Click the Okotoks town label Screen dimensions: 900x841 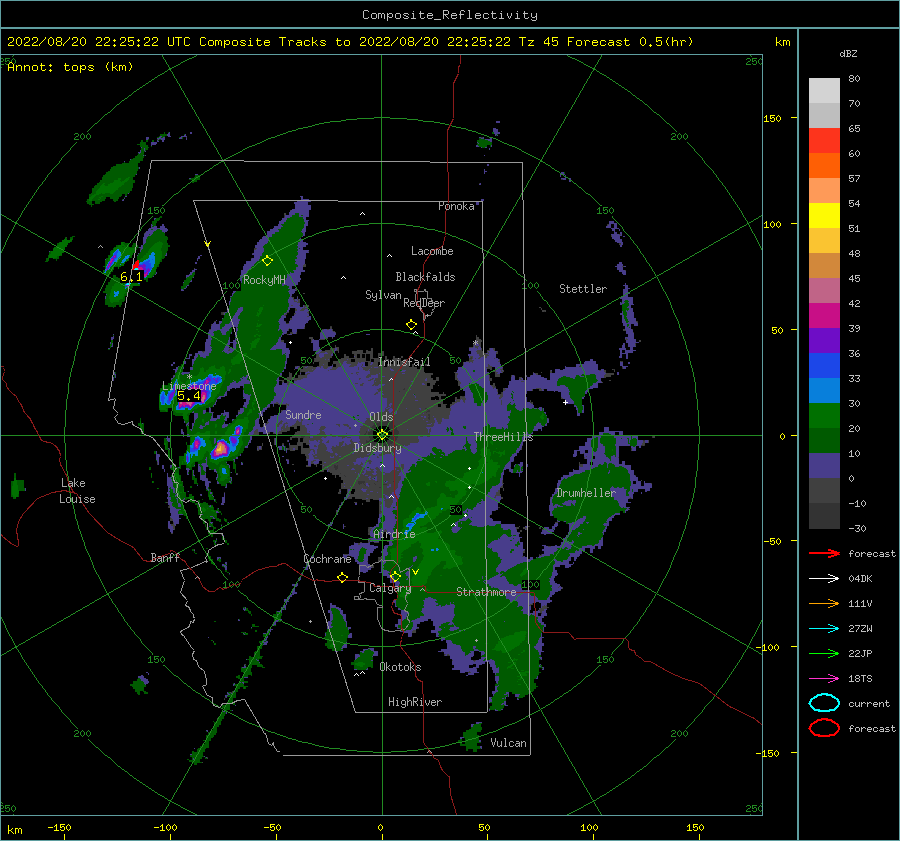[x=400, y=667]
